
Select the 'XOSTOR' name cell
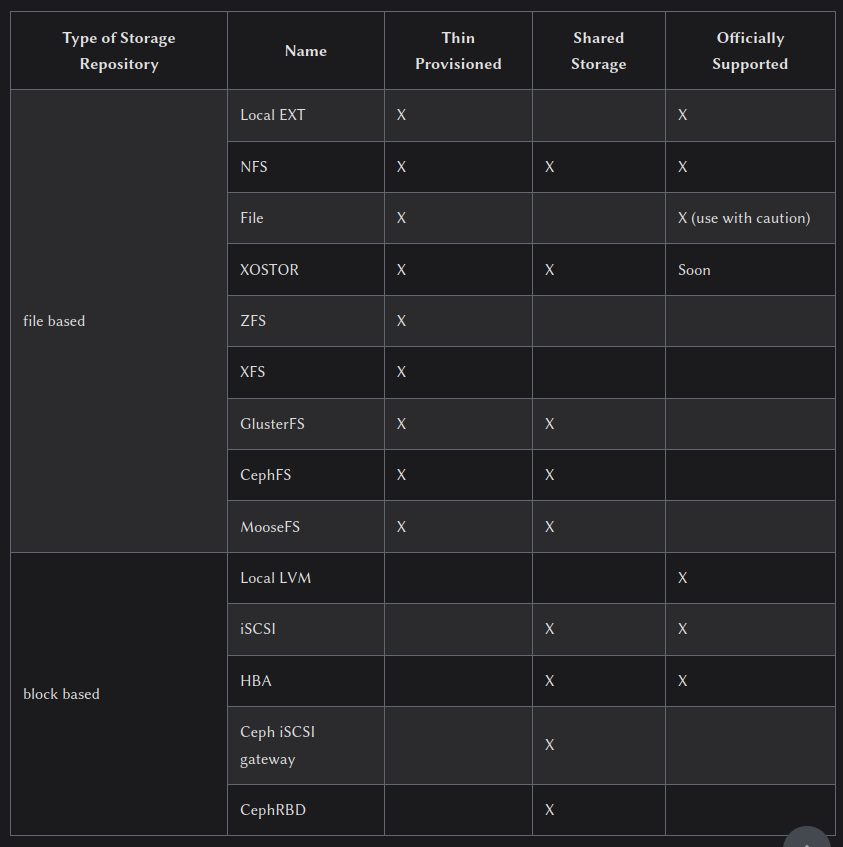[270, 270]
